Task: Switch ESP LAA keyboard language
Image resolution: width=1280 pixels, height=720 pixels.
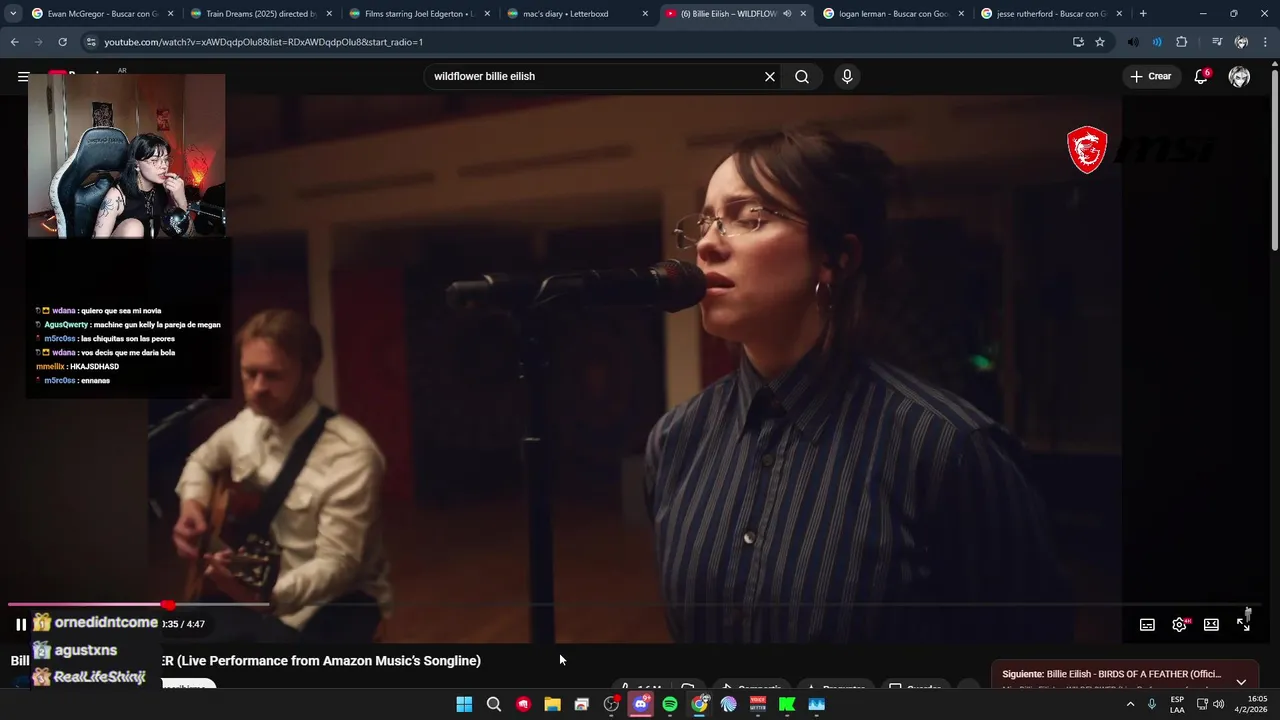Action: point(1177,704)
